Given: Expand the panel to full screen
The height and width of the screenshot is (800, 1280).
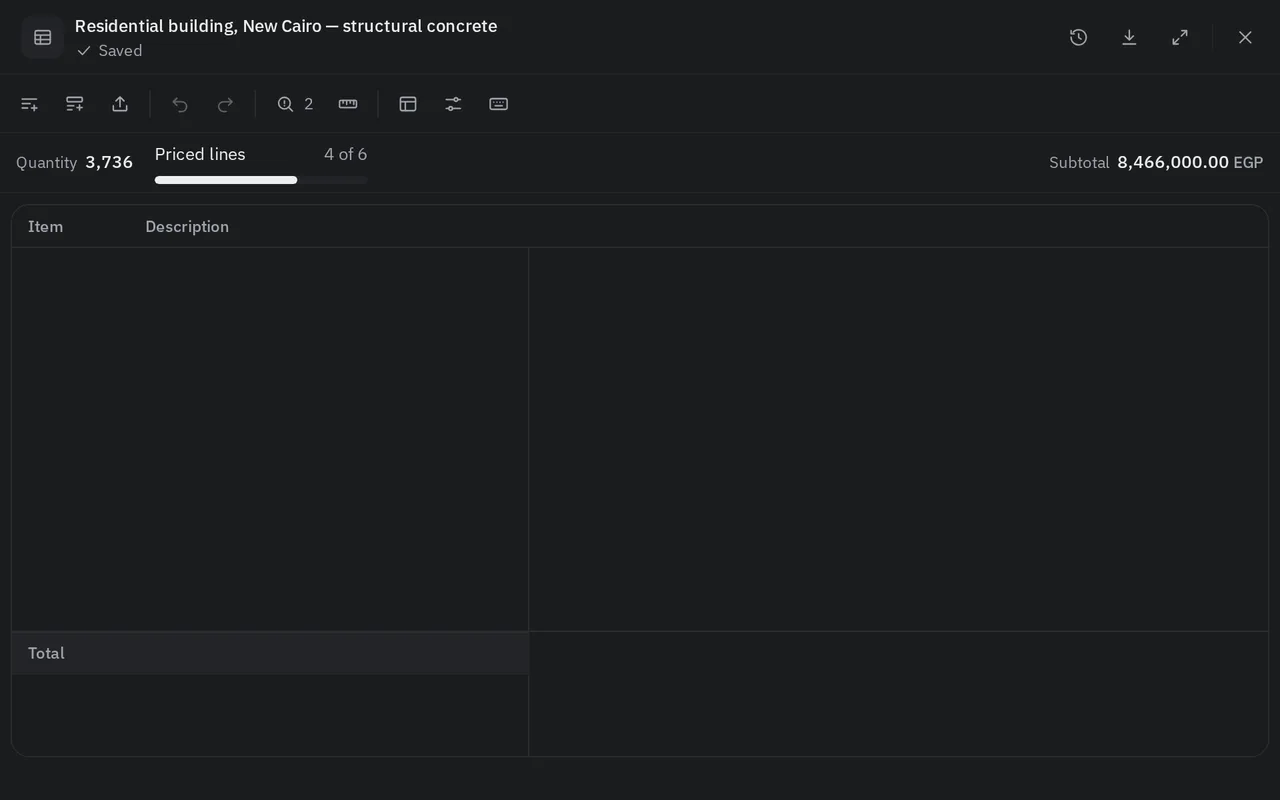Looking at the screenshot, I should pyautogui.click(x=1180, y=37).
